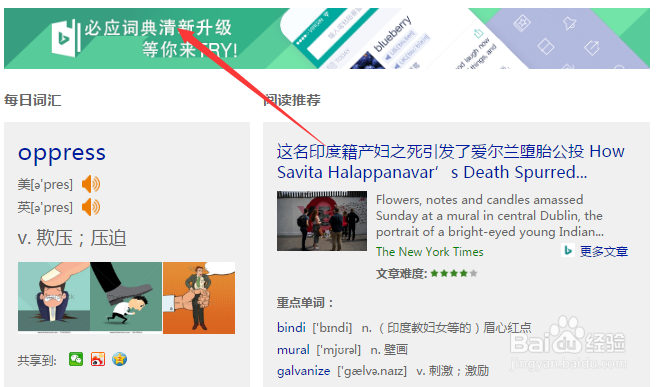665x387 pixels.
Task: Play the UK pronunciation of oppress
Action: point(91,207)
